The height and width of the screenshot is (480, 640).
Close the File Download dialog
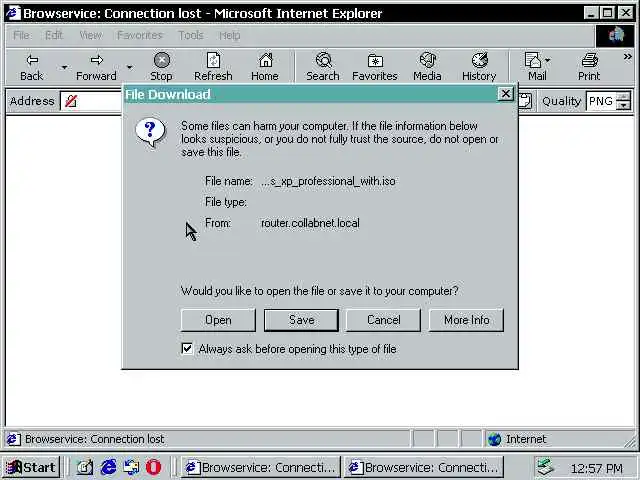click(x=505, y=94)
